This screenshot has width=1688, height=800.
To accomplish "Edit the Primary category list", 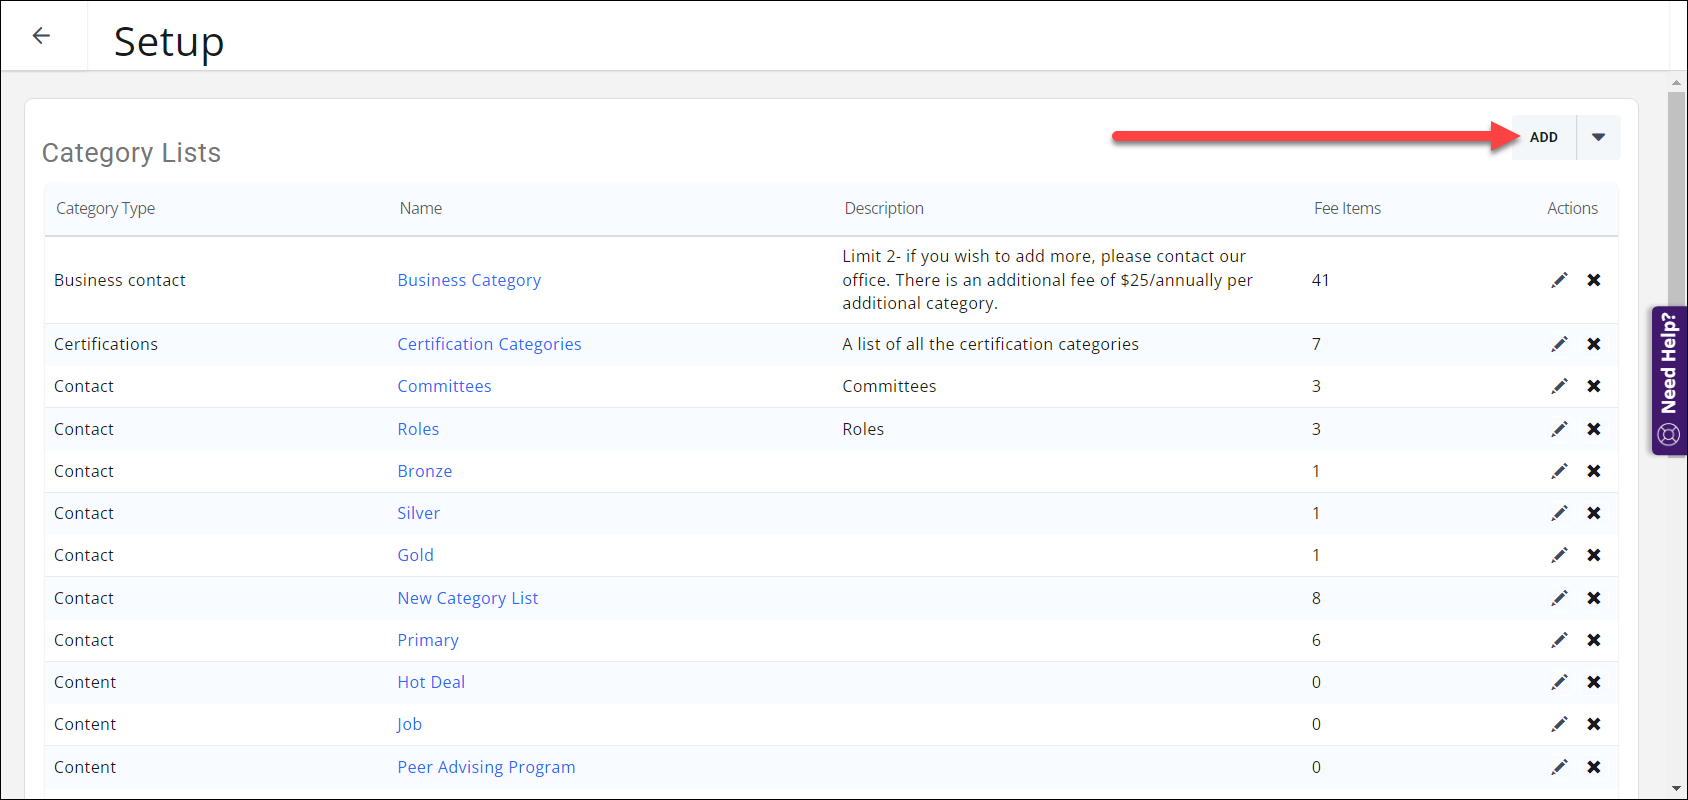I will [x=1559, y=640].
